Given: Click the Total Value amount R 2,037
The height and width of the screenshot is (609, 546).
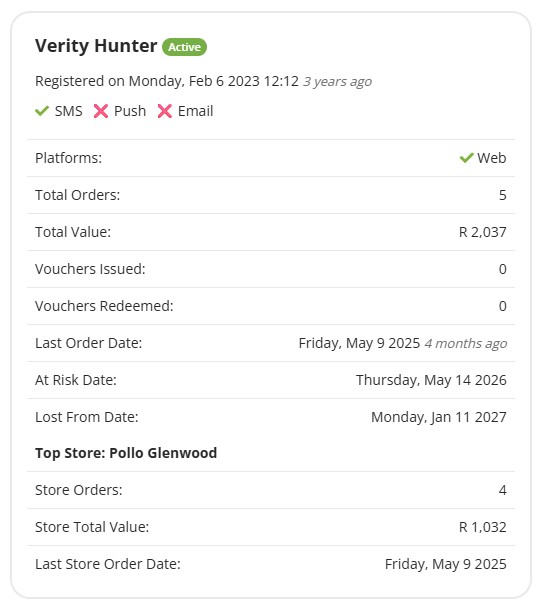Looking at the screenshot, I should coord(483,232).
